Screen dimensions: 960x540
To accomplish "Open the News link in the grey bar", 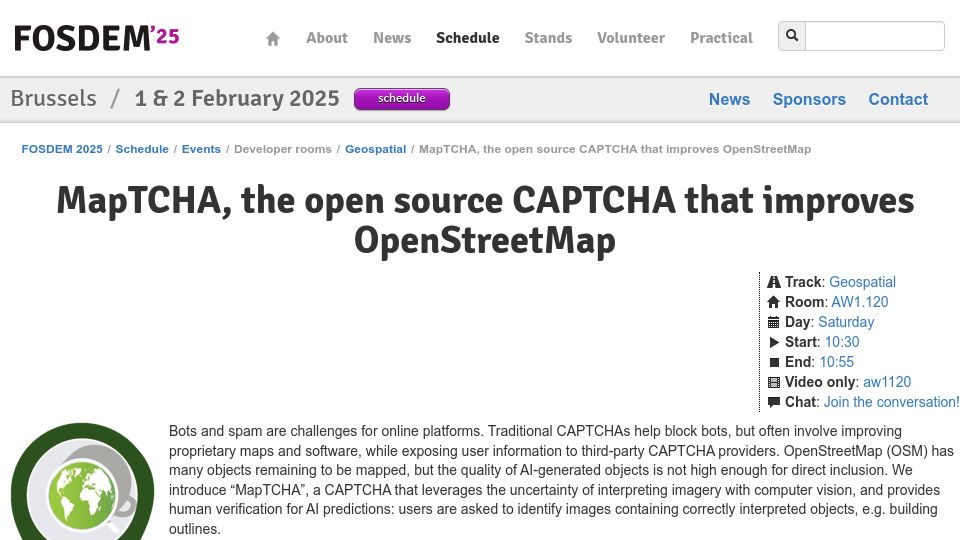I will [729, 99].
